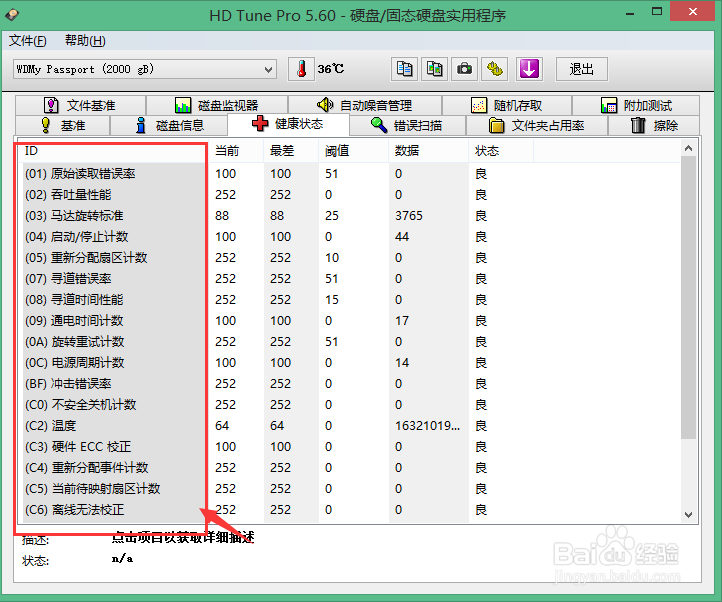Select row (C0) 不安全关机计数
This screenshot has height=602, width=722.
[x=349, y=405]
